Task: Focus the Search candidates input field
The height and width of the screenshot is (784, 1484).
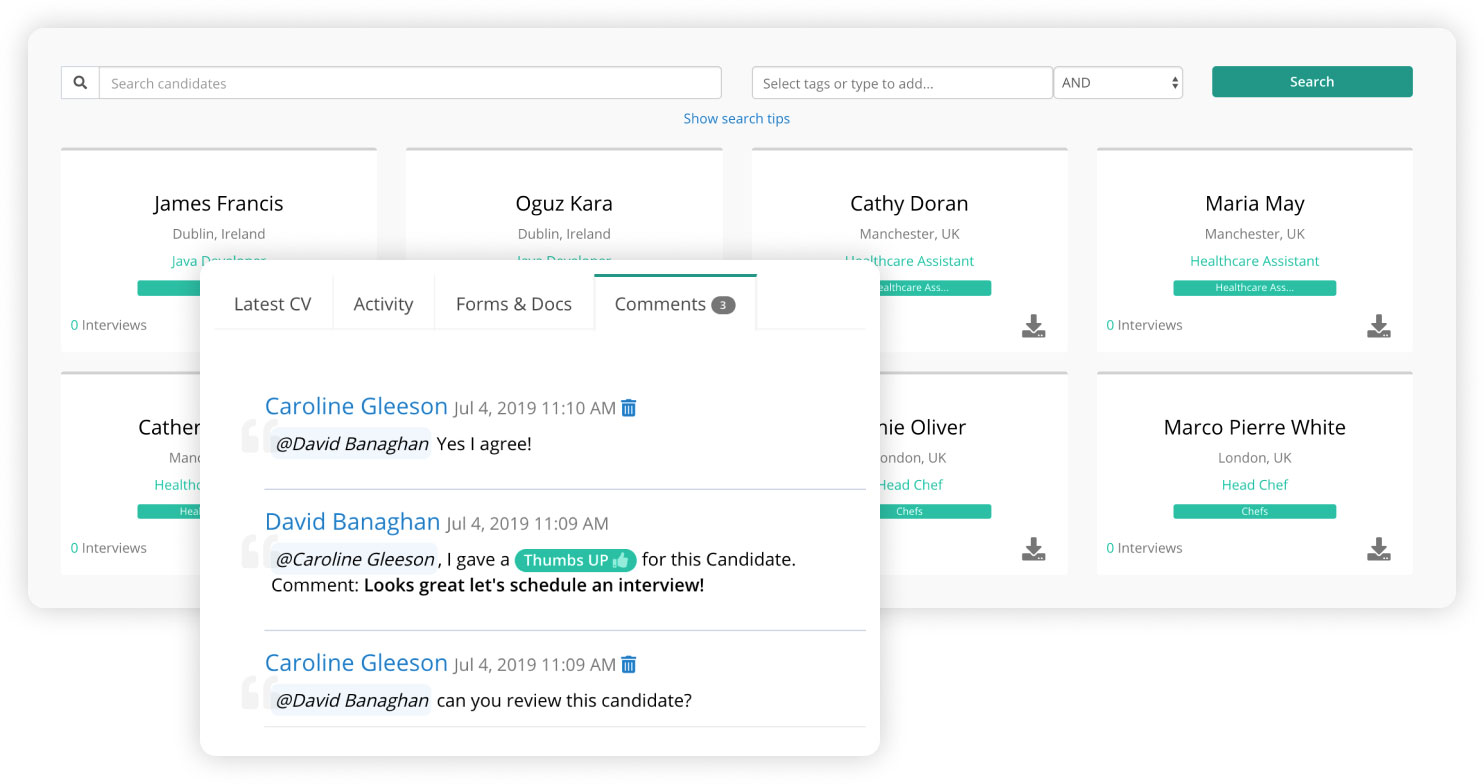Action: click(x=410, y=83)
